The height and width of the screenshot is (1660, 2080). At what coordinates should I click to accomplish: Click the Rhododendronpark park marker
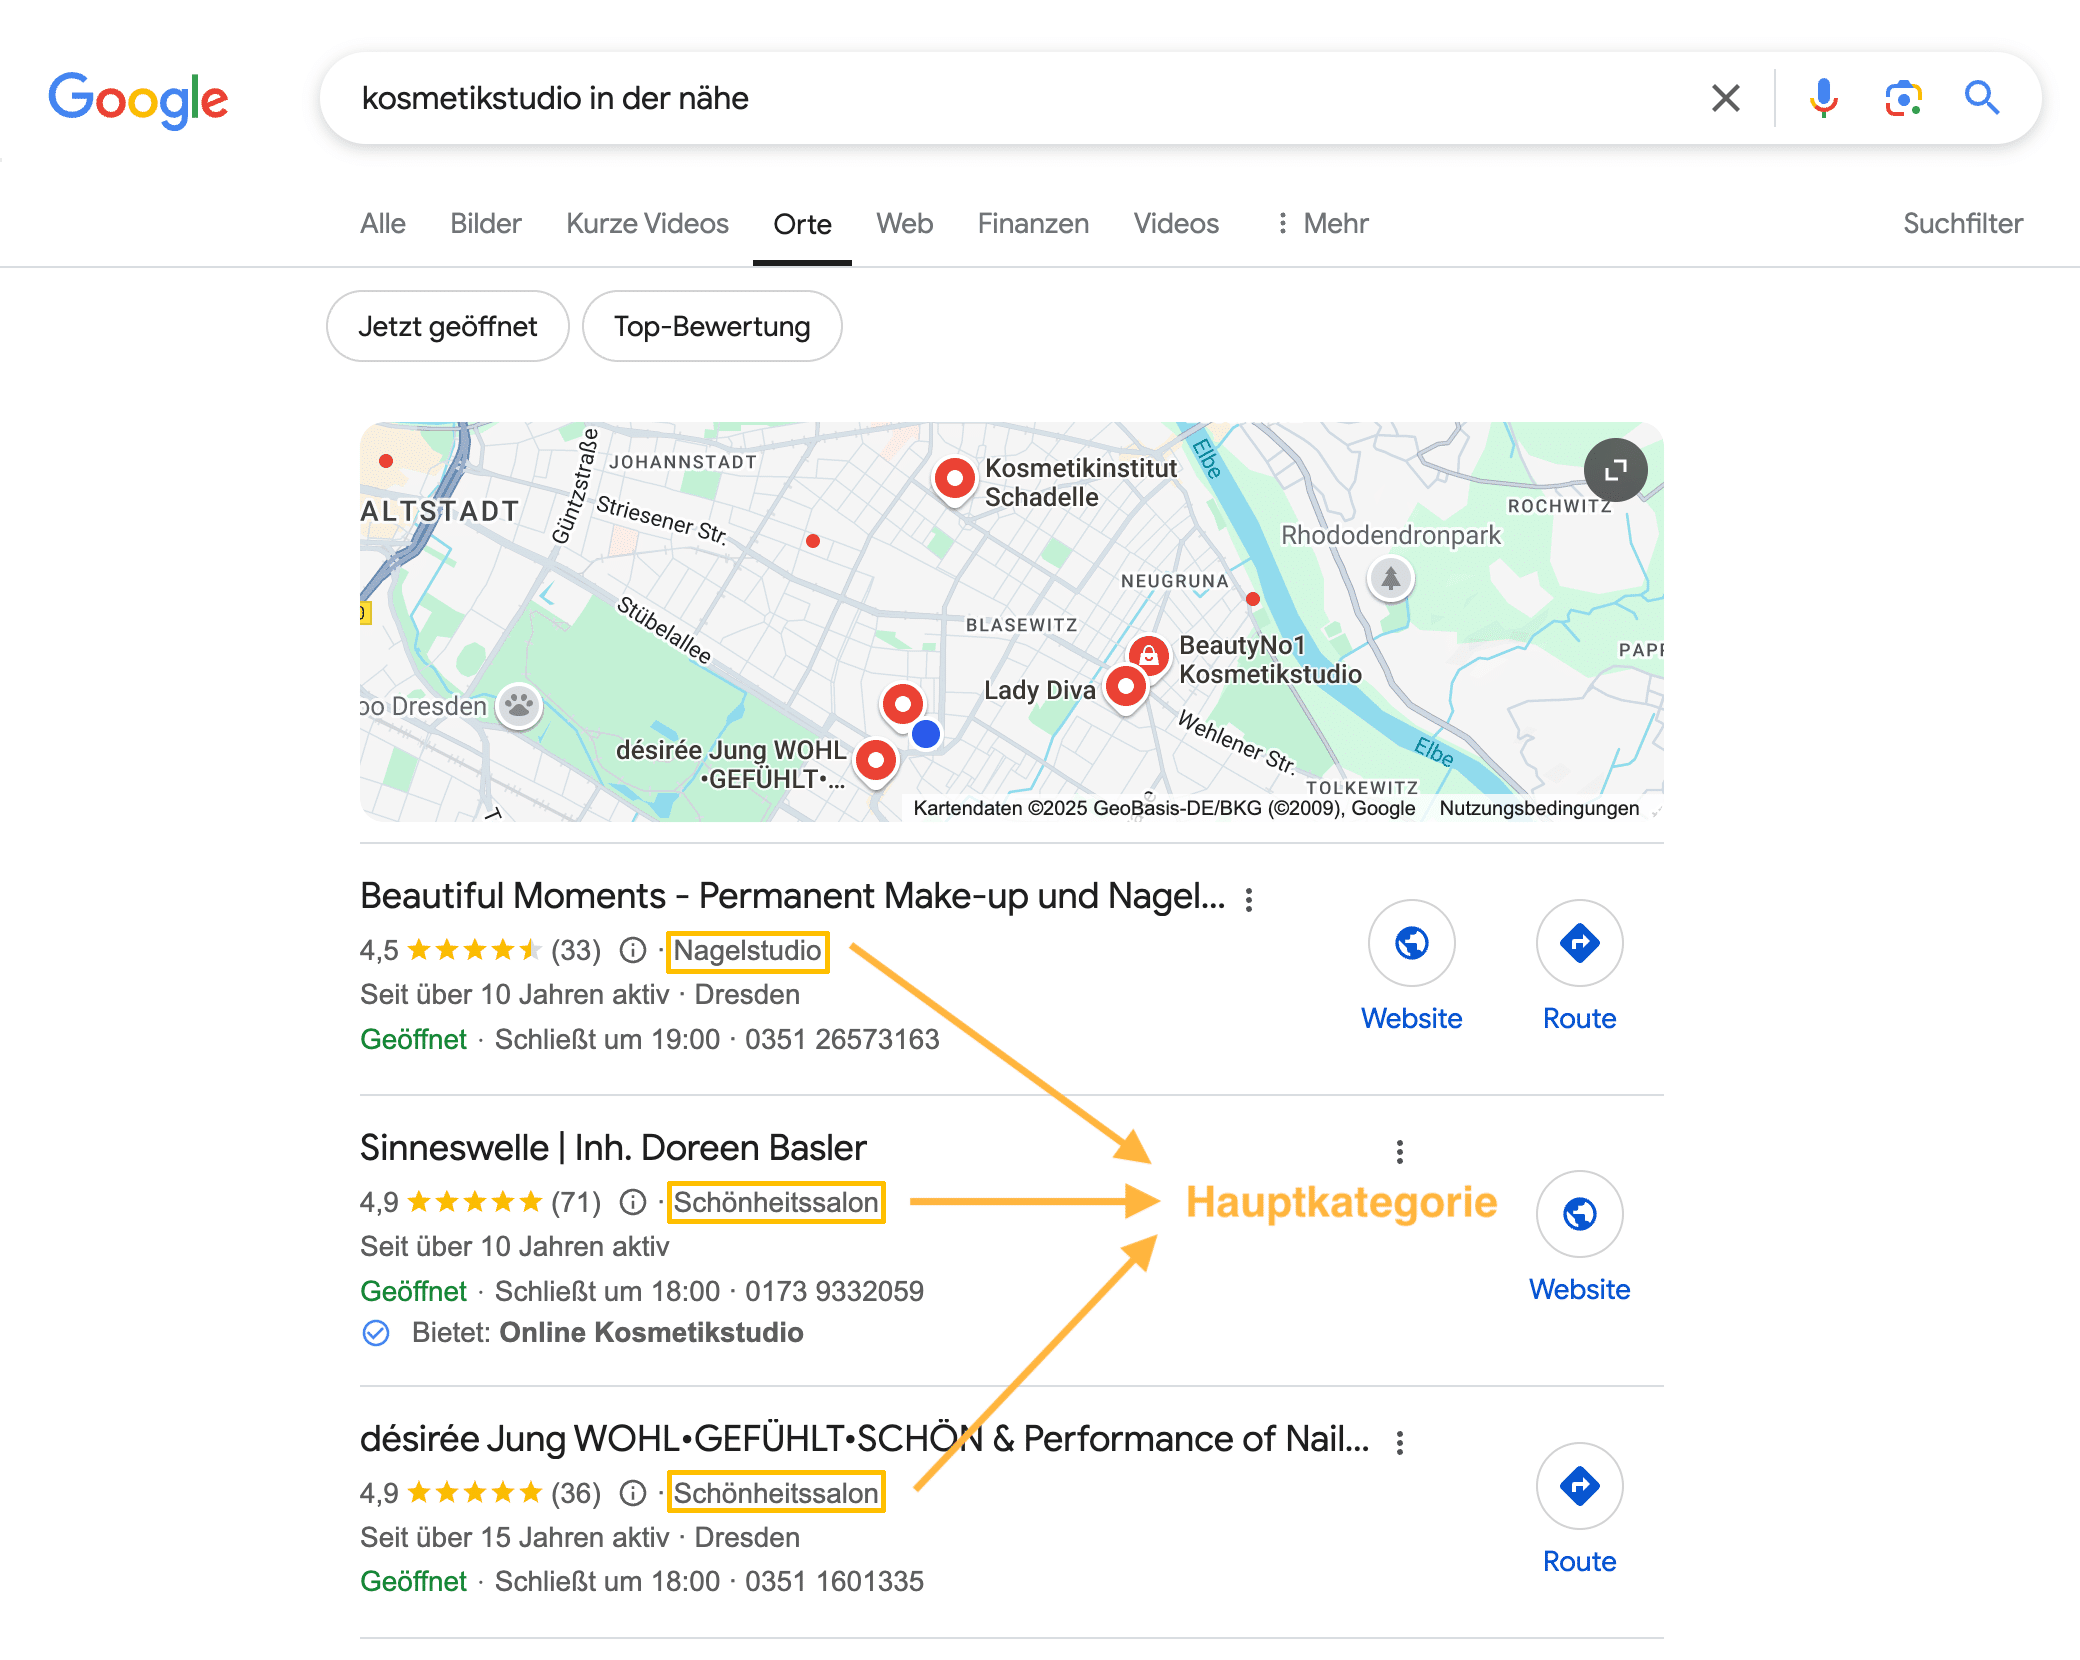[x=1390, y=578]
